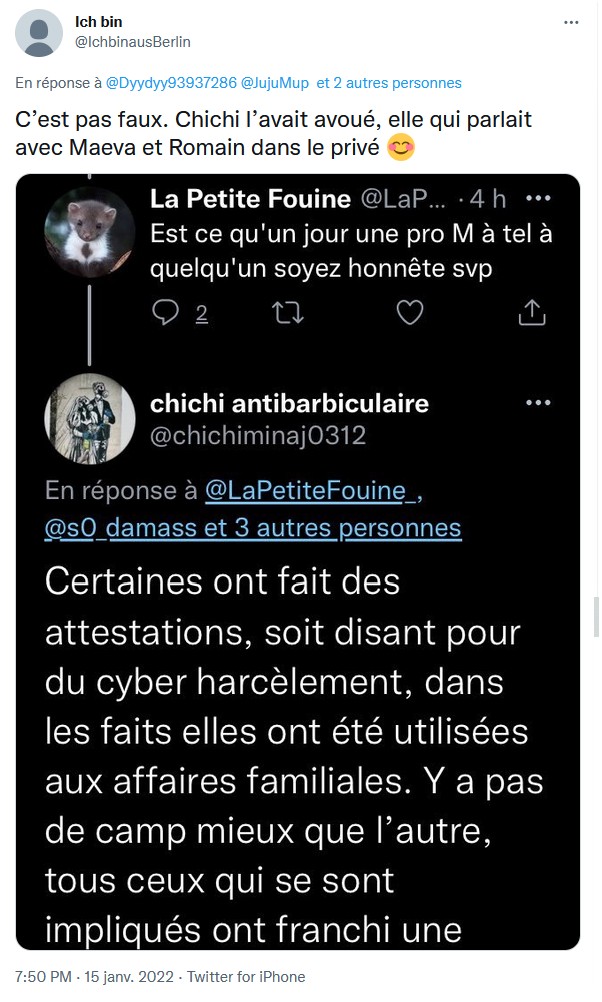Open the "Ich bin" display name

point(98,22)
